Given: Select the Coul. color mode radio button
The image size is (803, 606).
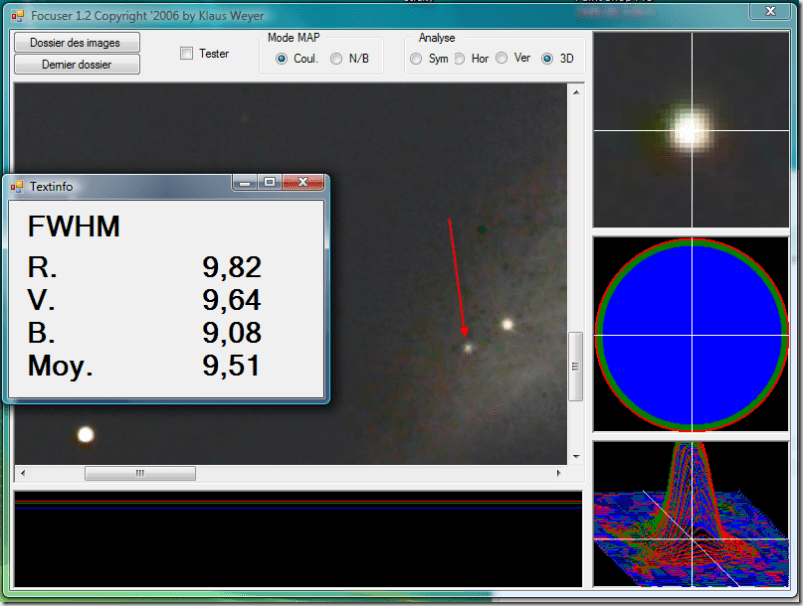Looking at the screenshot, I should pyautogui.click(x=281, y=59).
